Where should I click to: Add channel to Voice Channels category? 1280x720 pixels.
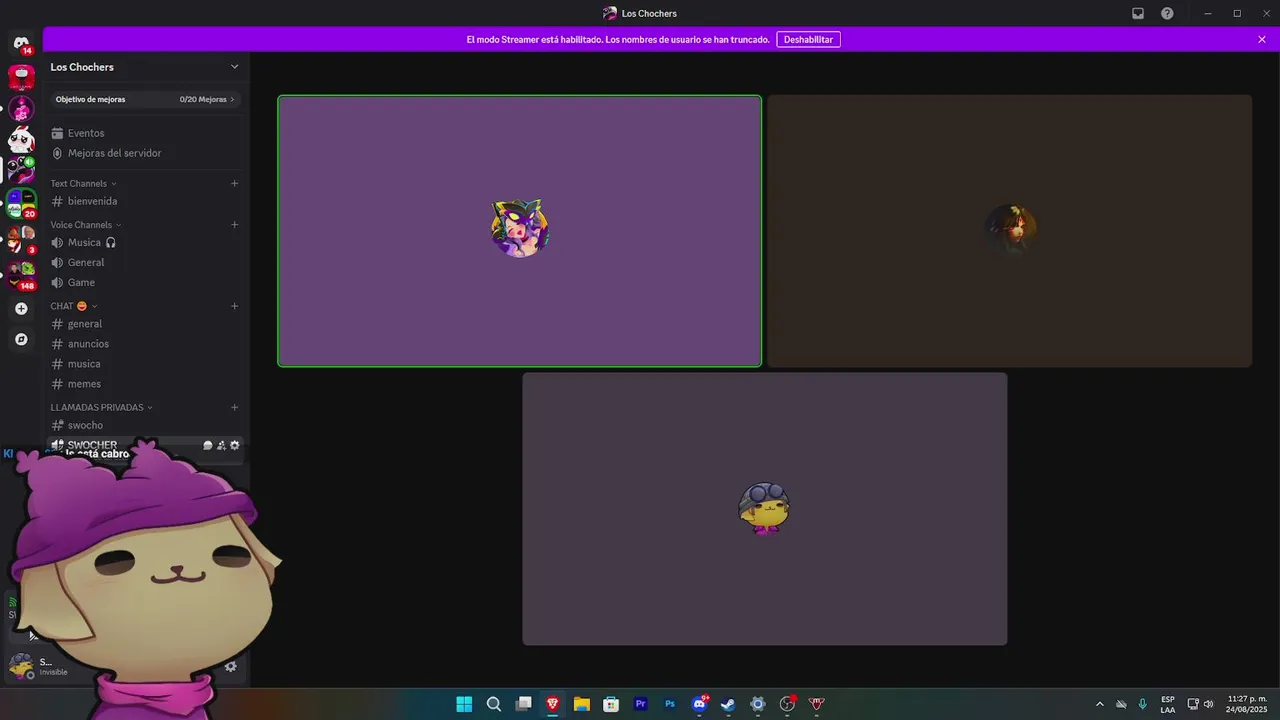click(235, 224)
